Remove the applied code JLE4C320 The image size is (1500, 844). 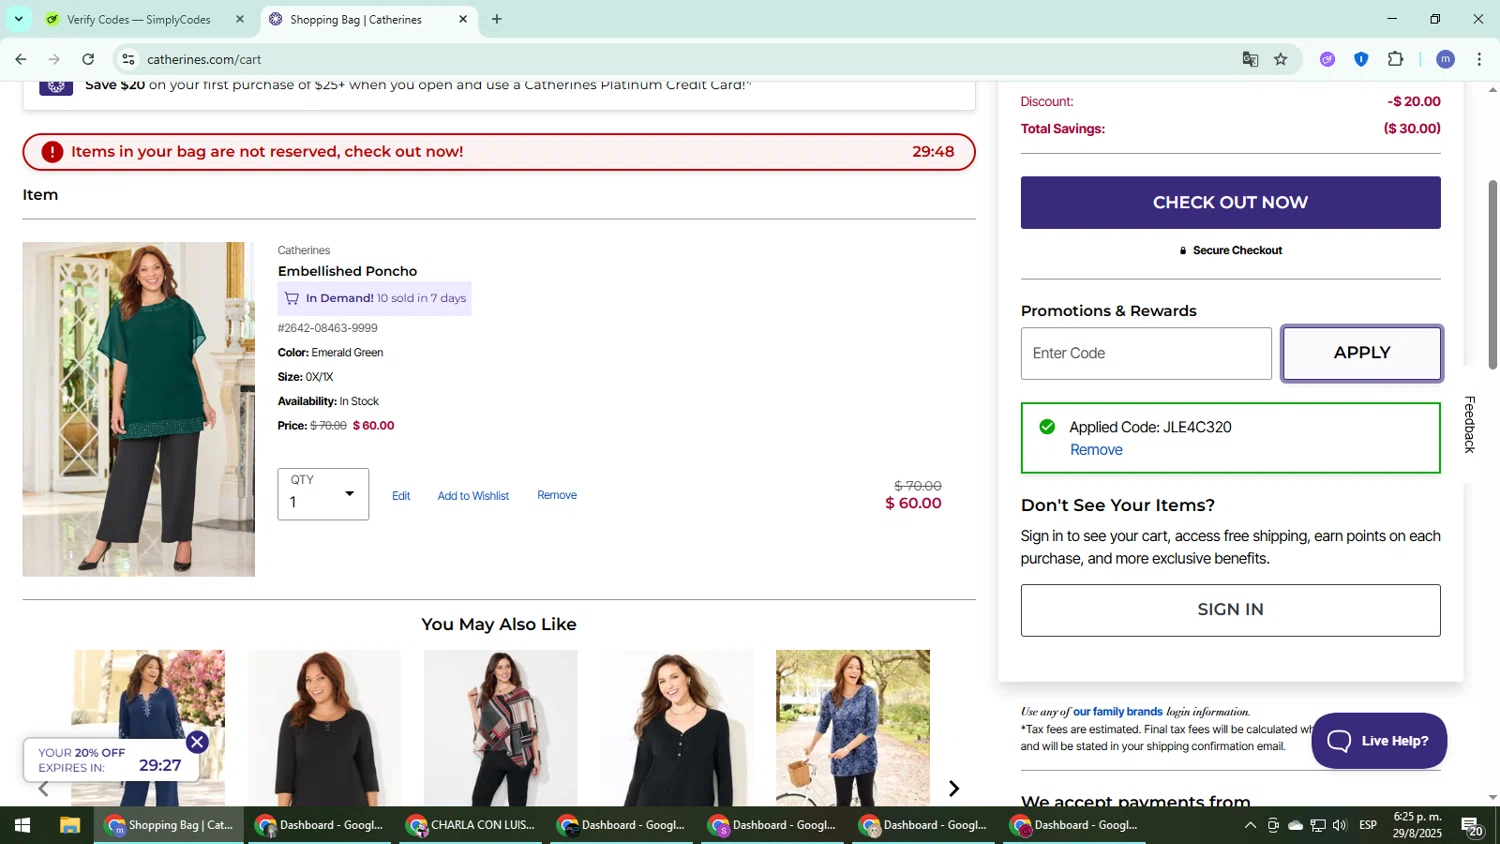coord(1096,450)
